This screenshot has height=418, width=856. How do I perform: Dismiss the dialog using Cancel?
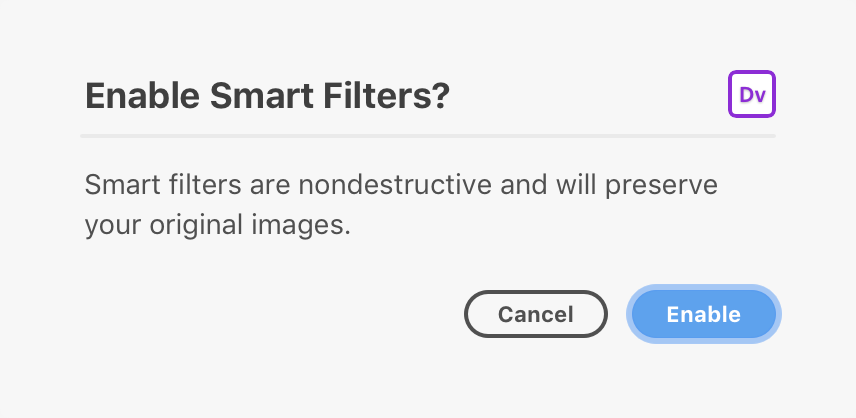(x=536, y=314)
